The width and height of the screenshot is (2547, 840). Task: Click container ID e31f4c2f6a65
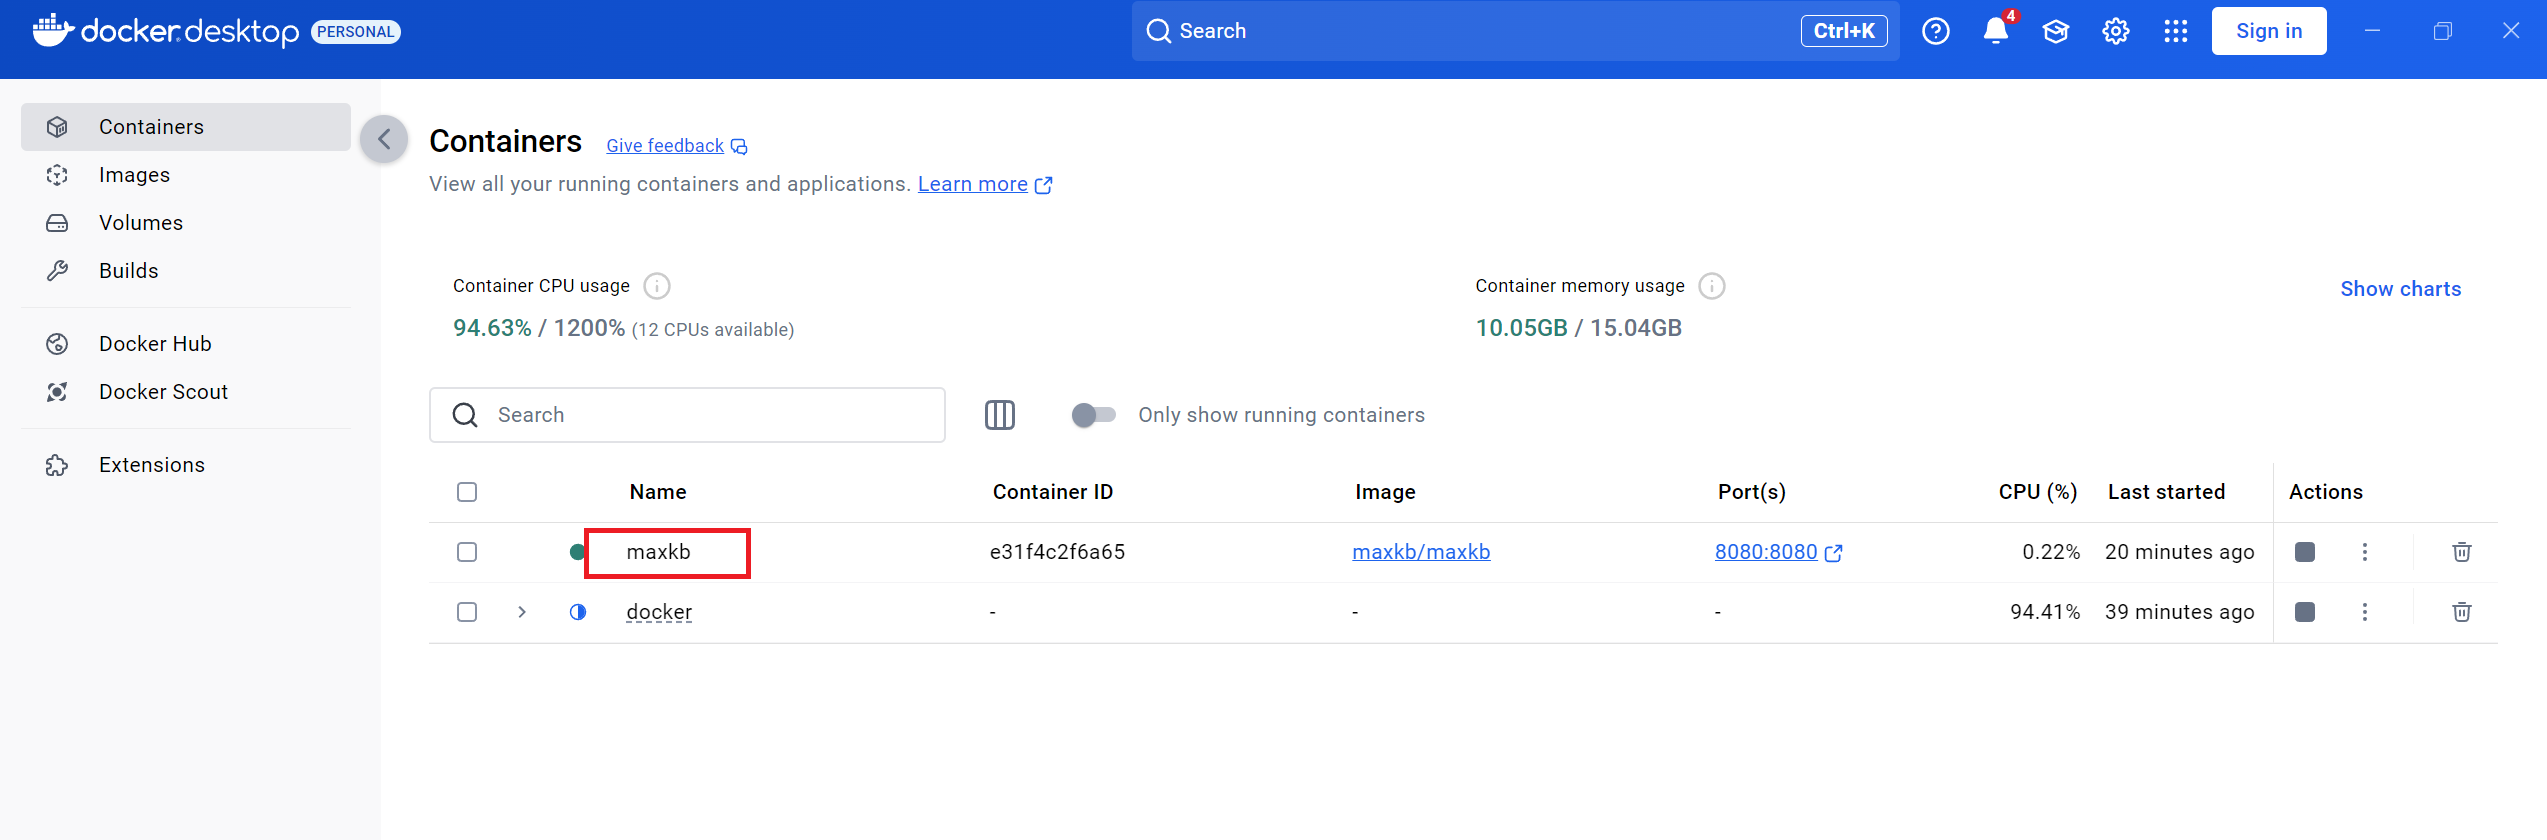(1057, 552)
